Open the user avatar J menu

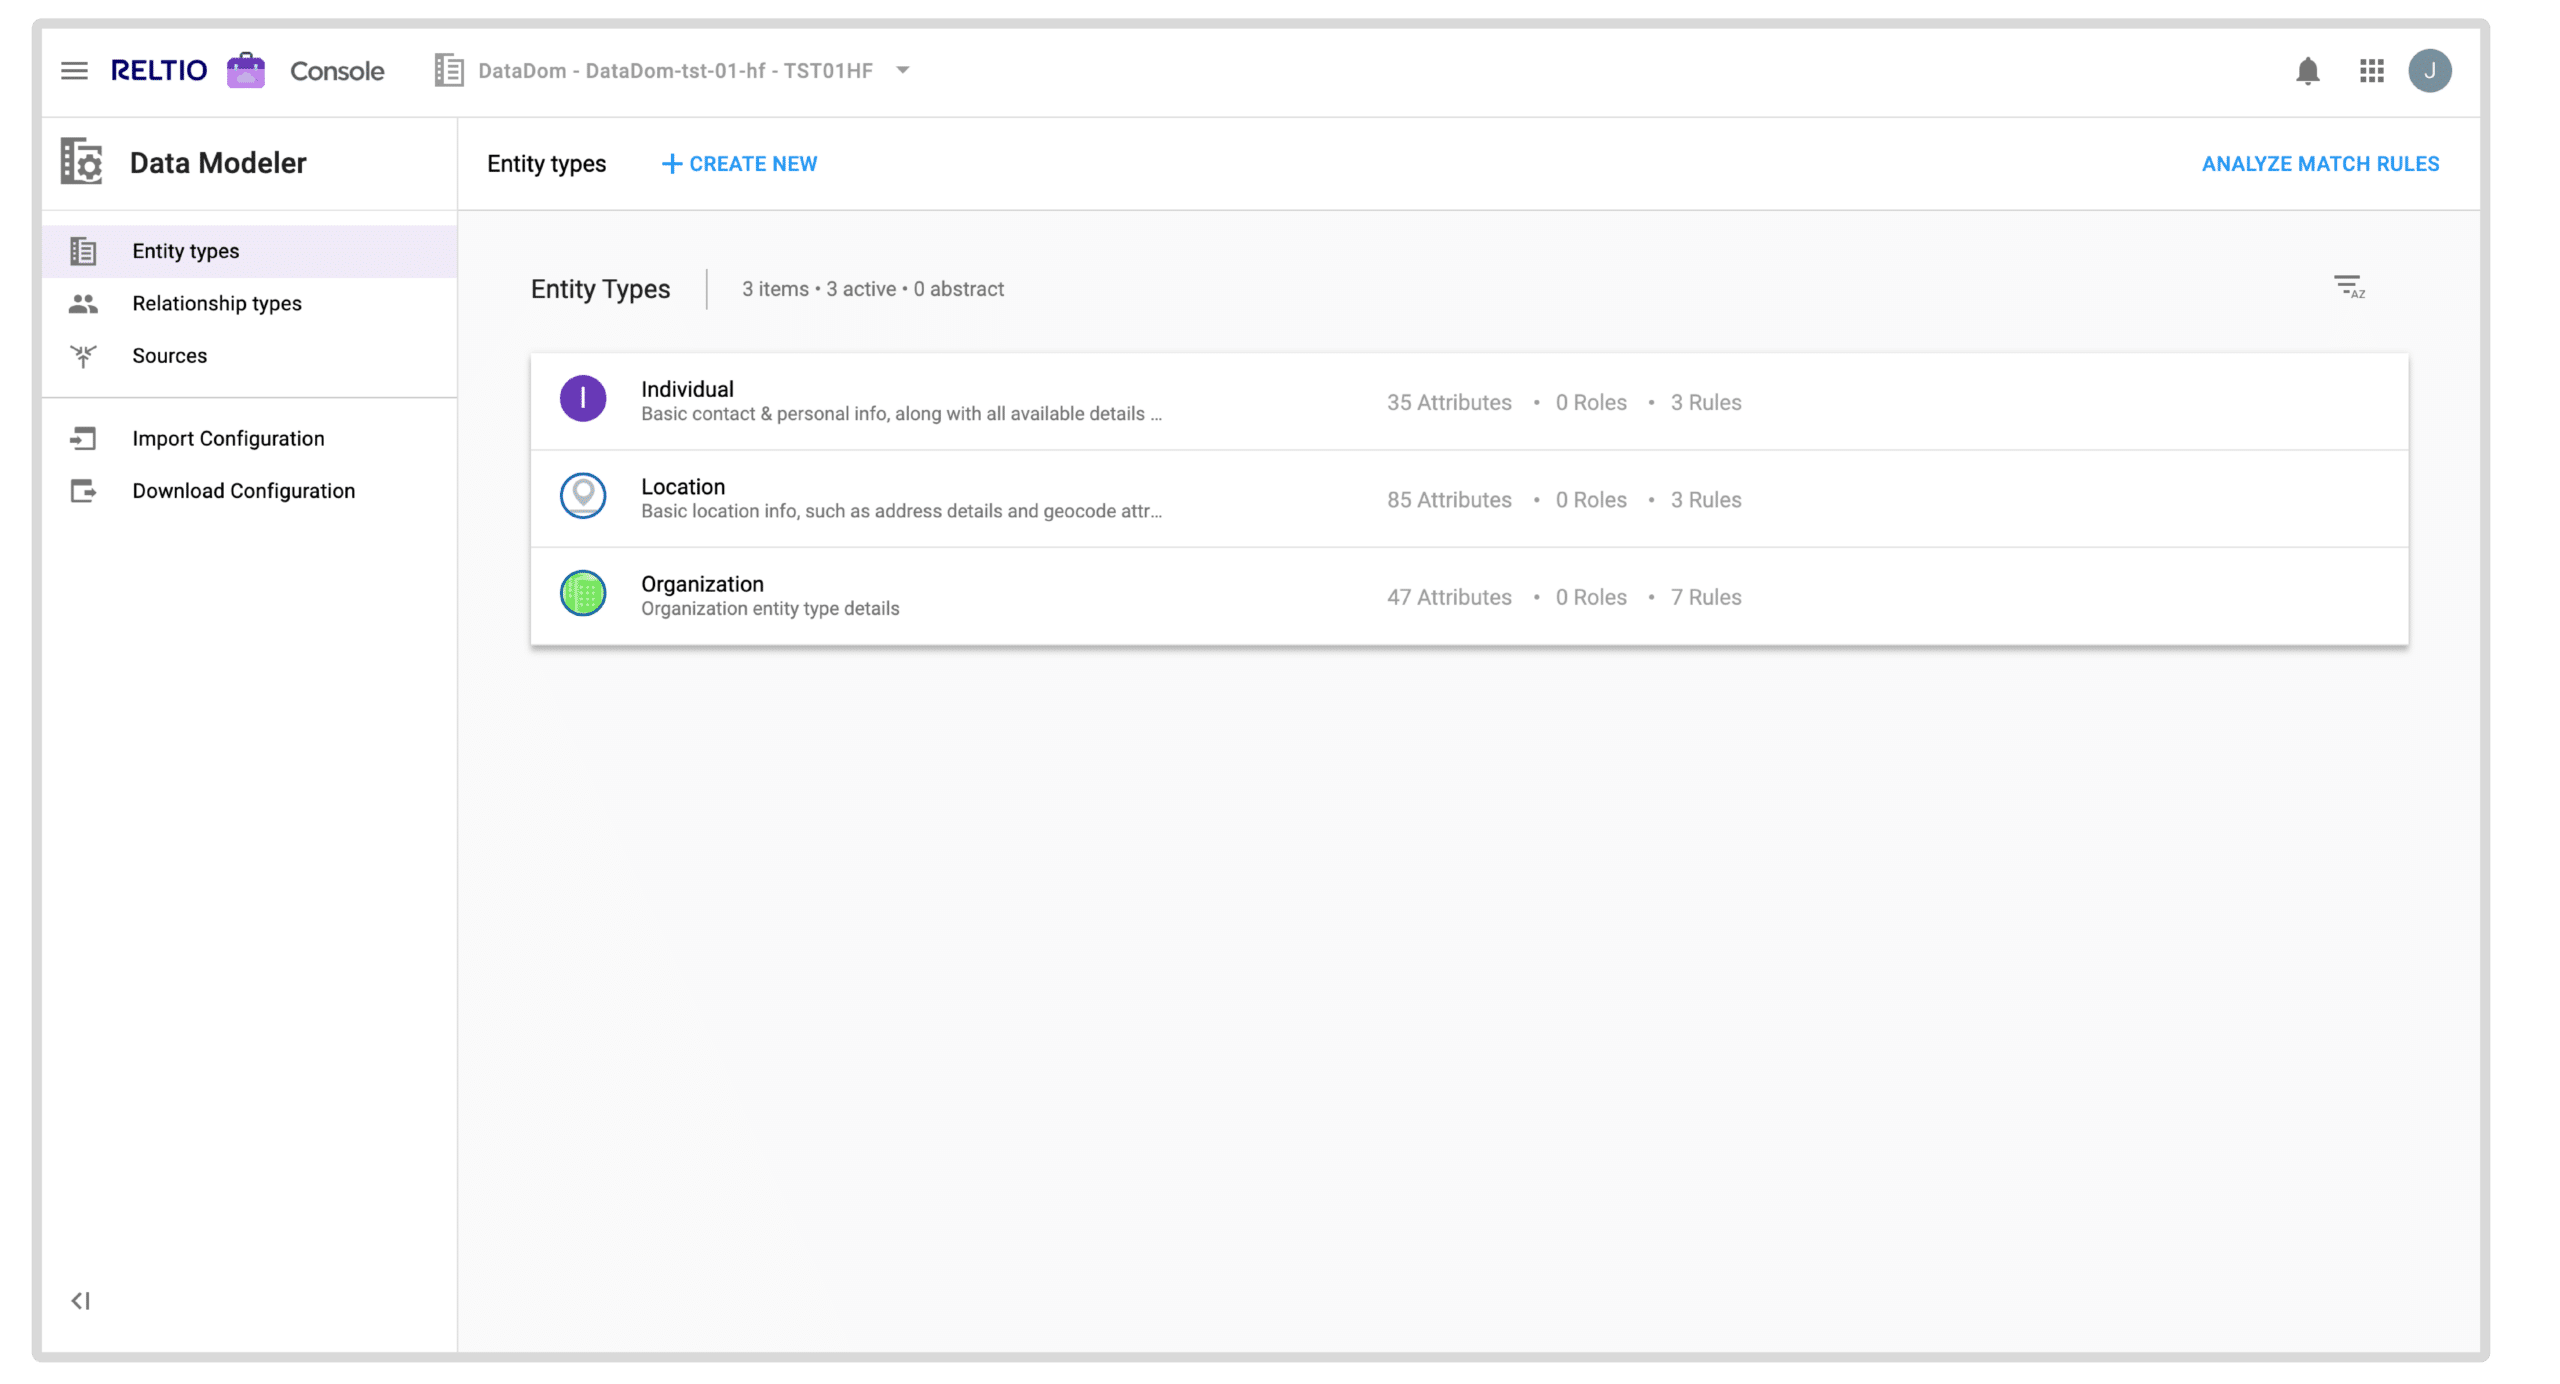click(x=2429, y=71)
